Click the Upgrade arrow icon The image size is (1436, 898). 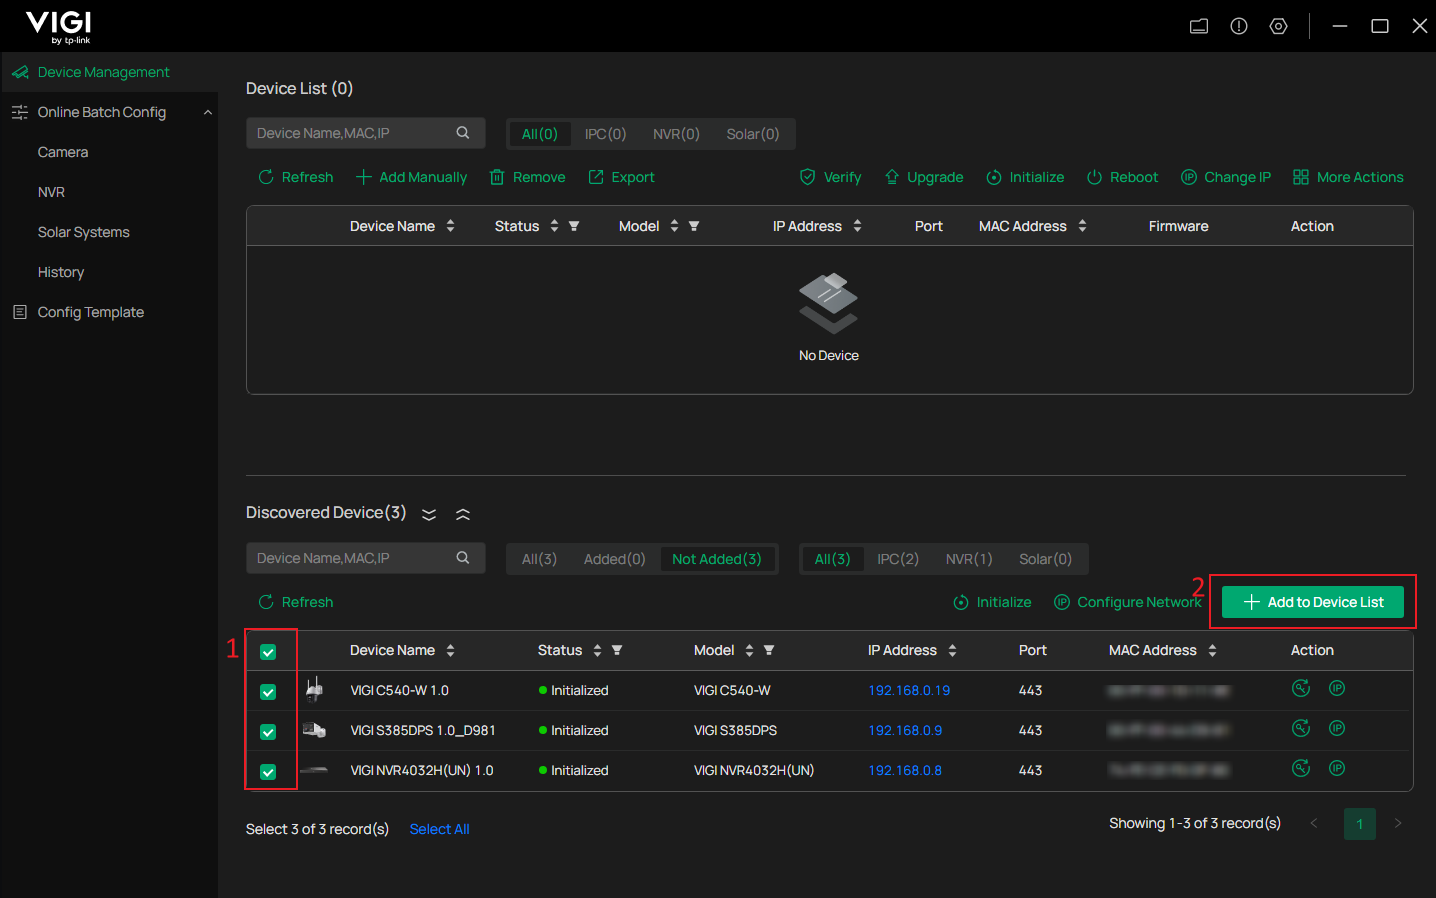[x=892, y=177]
